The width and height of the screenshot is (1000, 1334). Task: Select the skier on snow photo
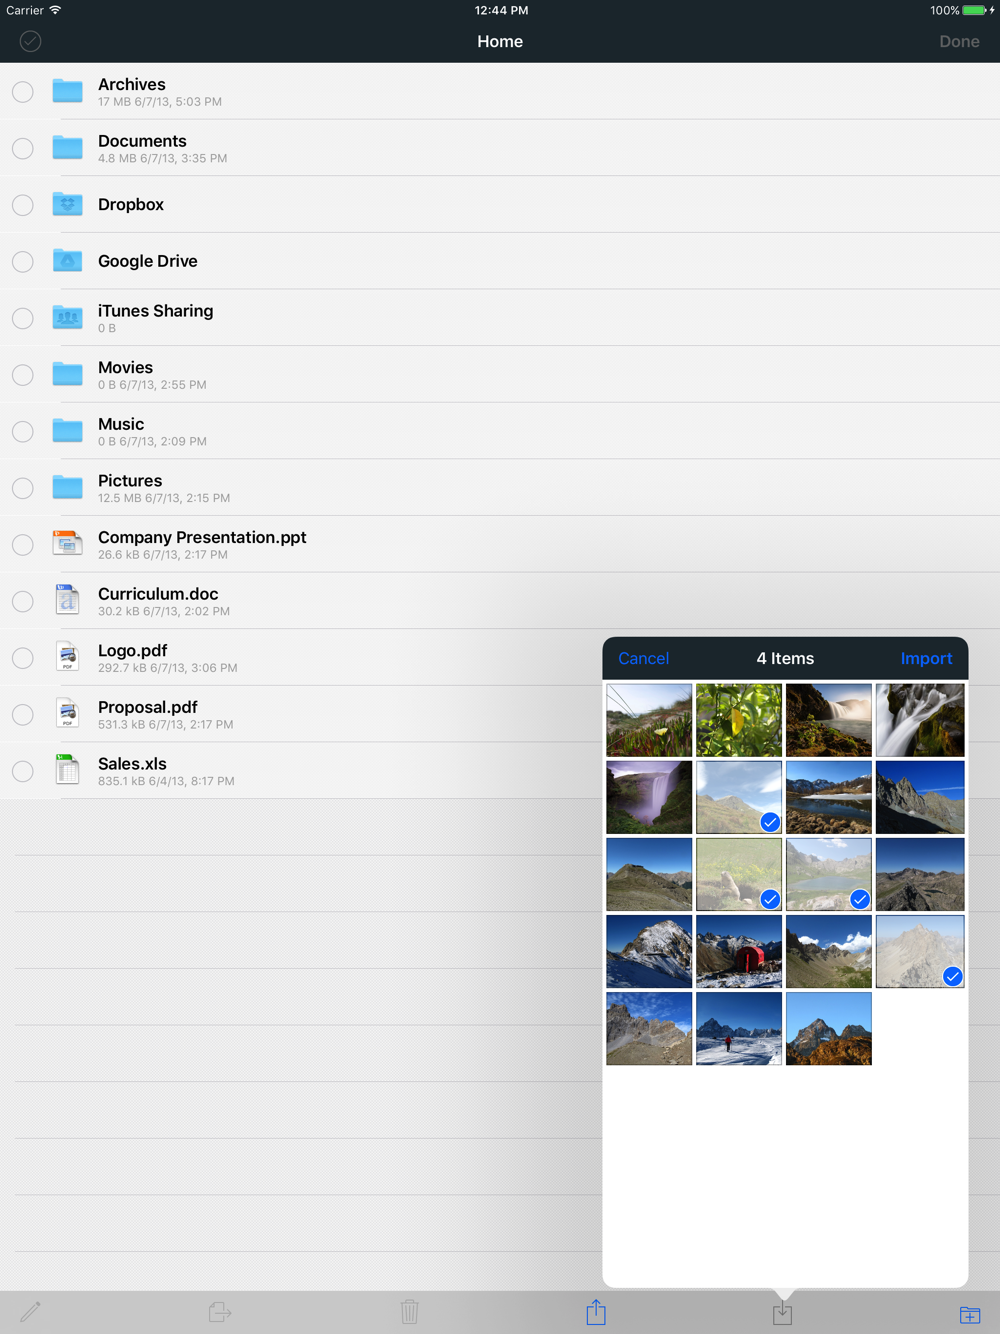(x=739, y=1029)
